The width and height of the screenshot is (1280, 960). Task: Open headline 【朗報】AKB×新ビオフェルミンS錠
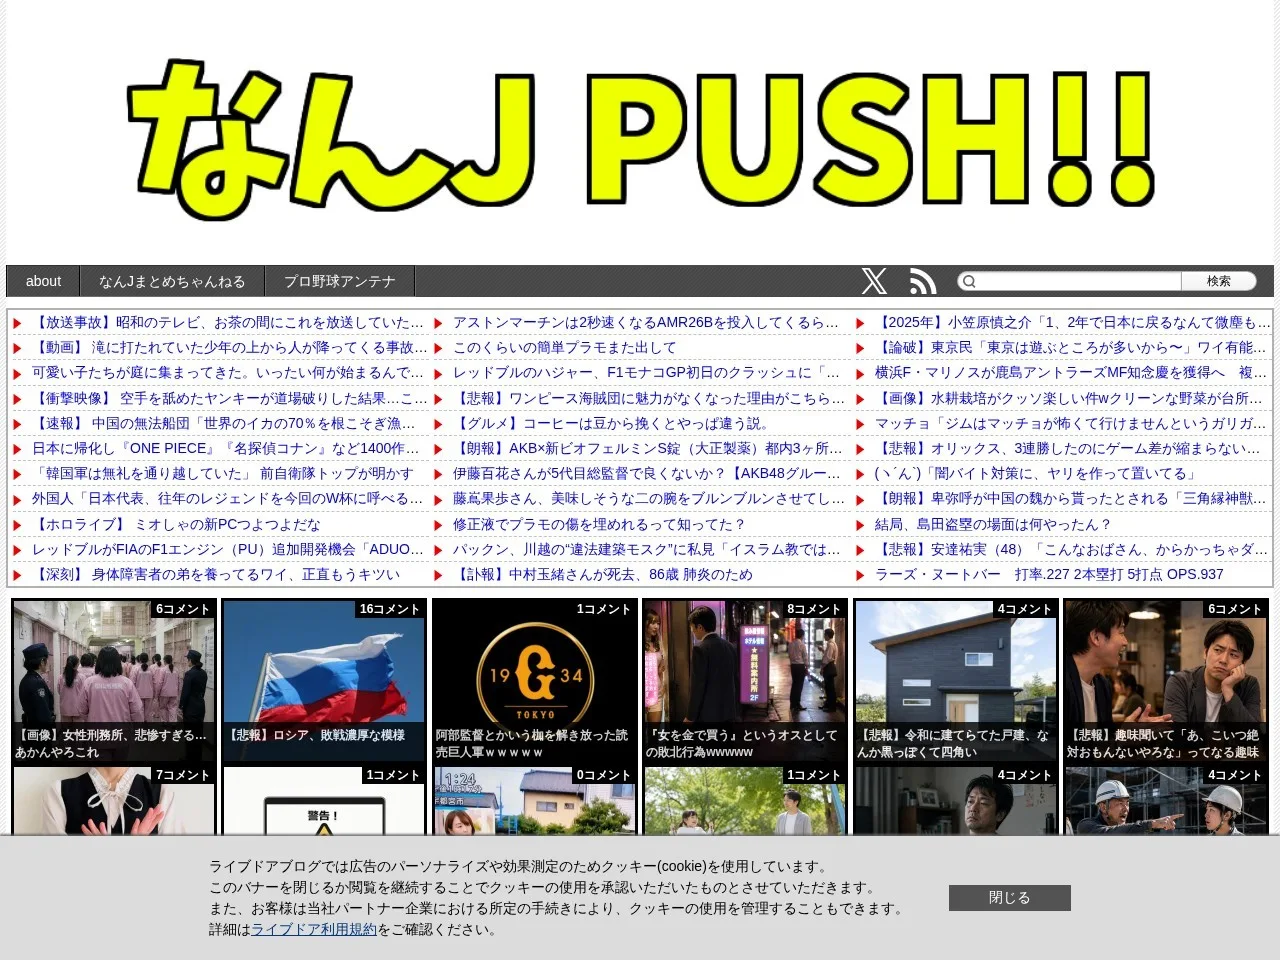[648, 448]
